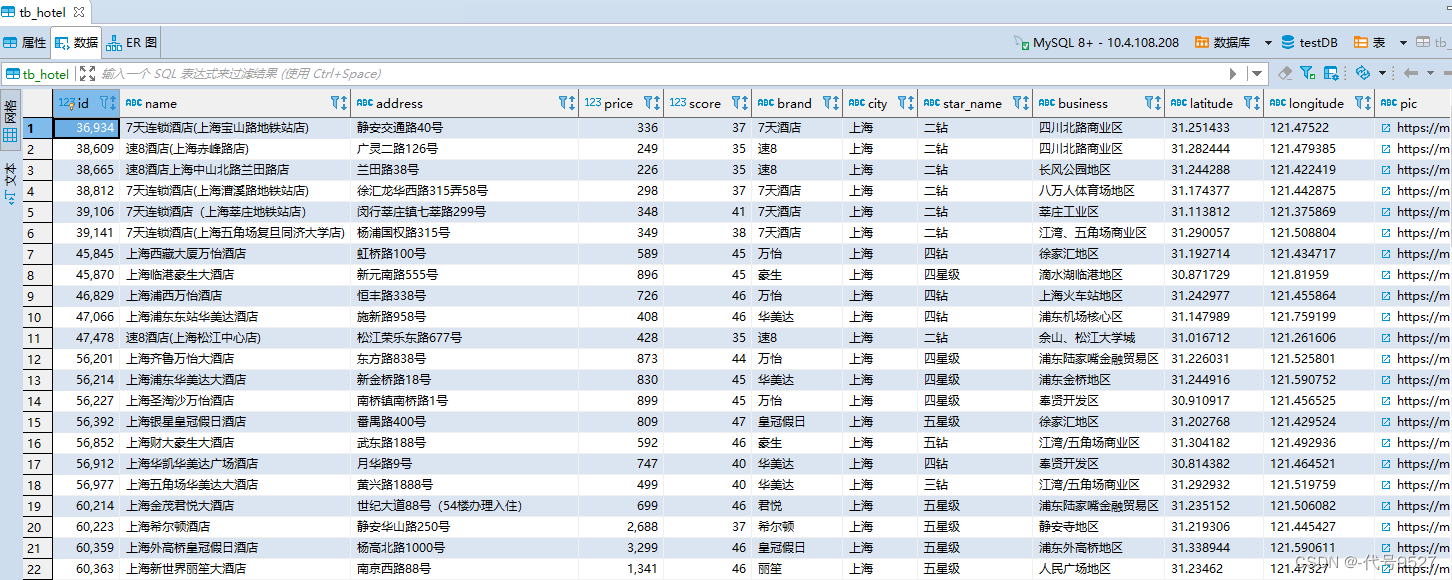Click the SQL filter expression input field
Screen dimensions: 1452x580
pos(660,73)
